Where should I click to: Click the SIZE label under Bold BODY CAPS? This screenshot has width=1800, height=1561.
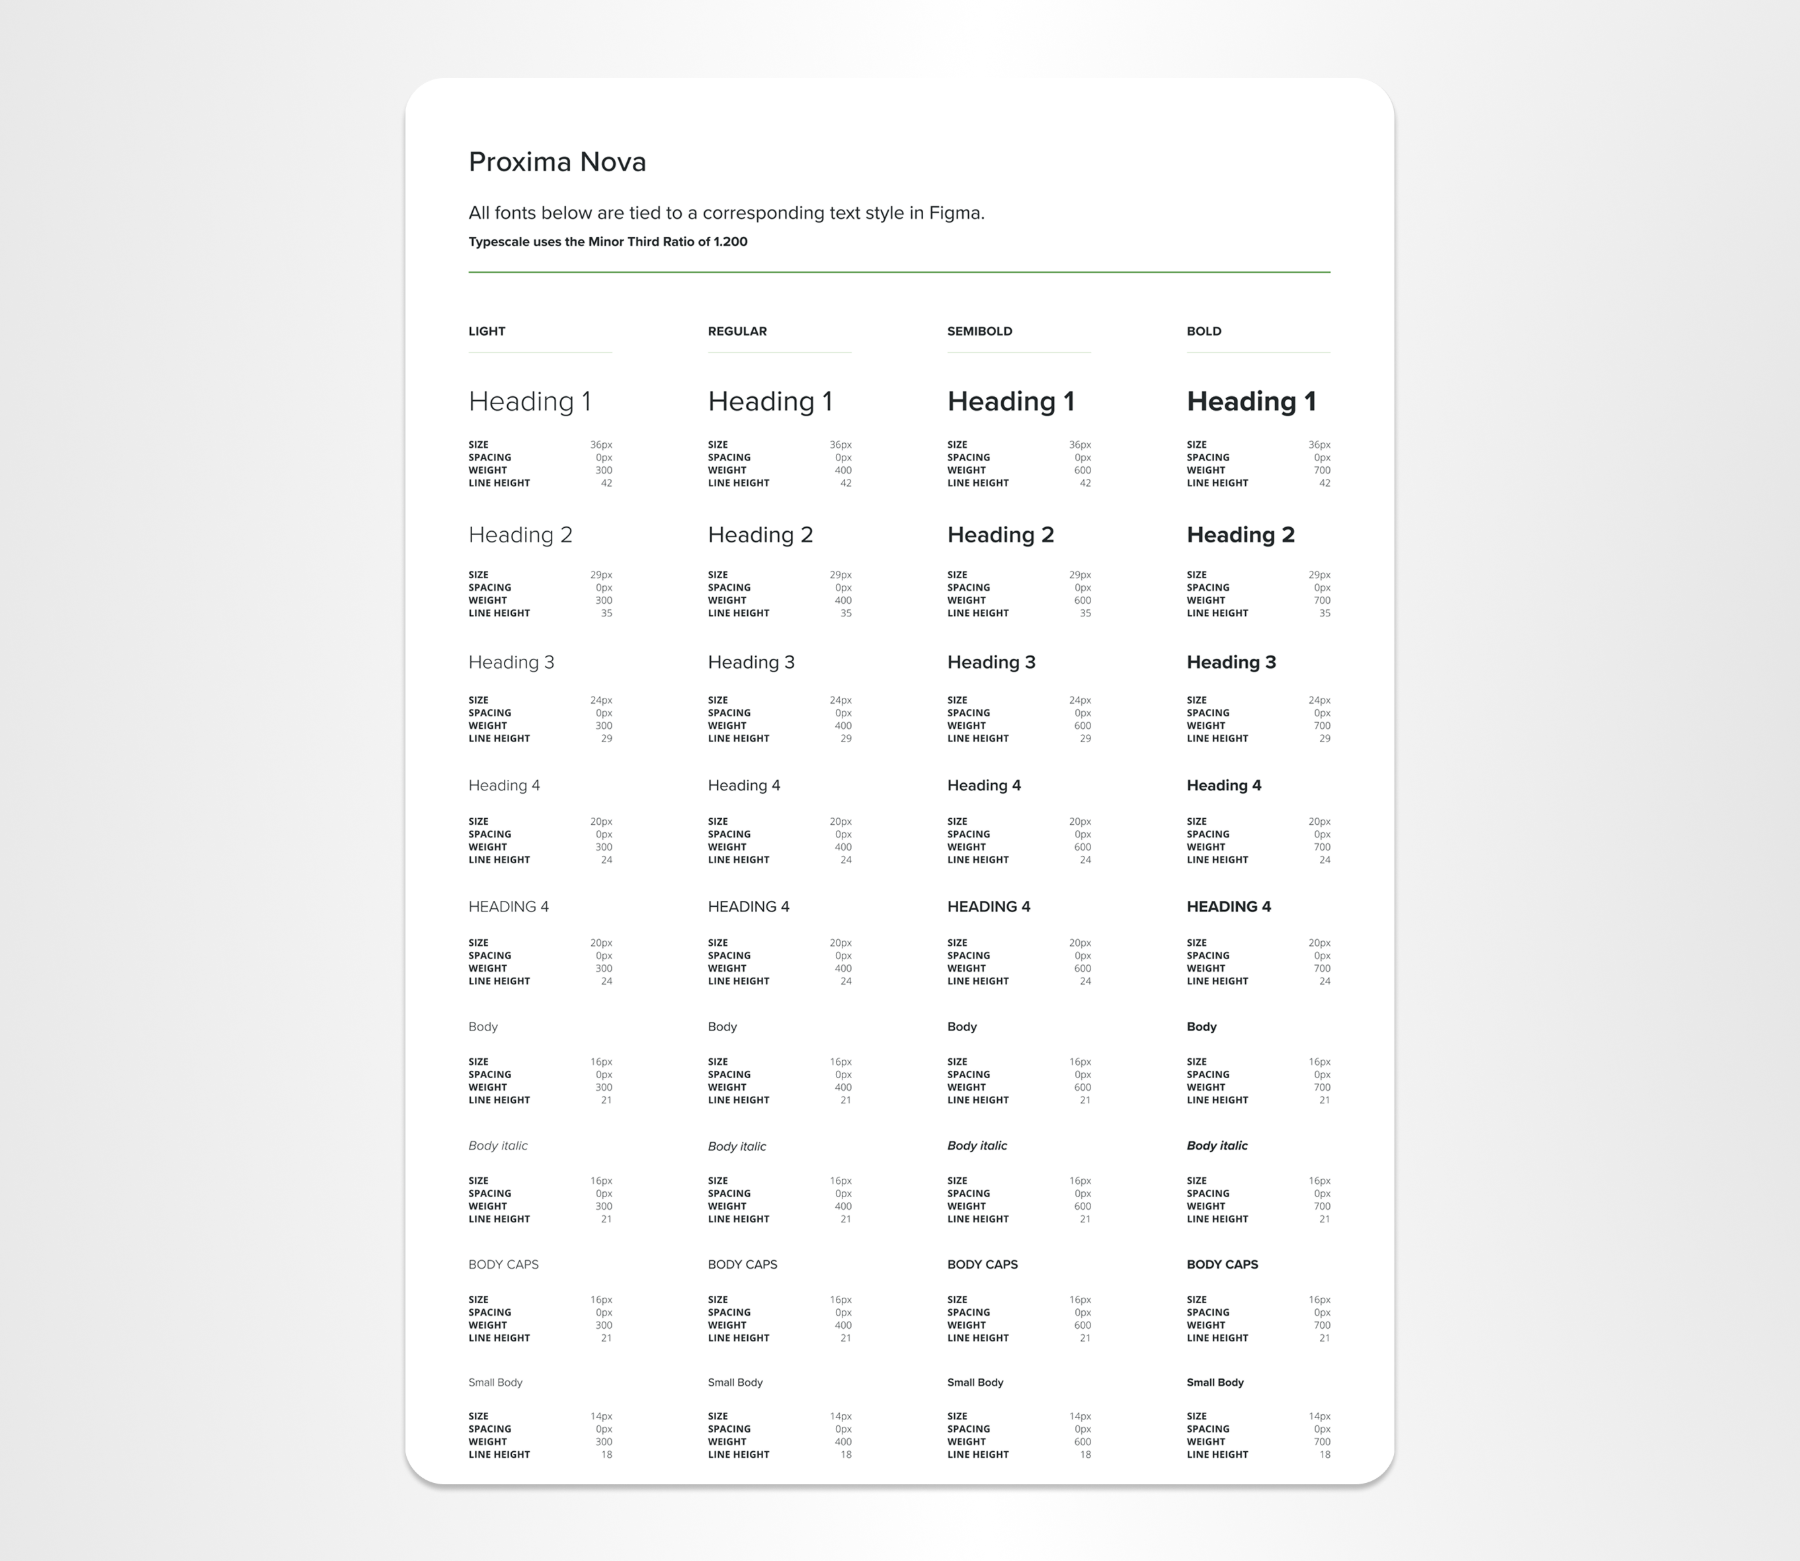1197,1301
